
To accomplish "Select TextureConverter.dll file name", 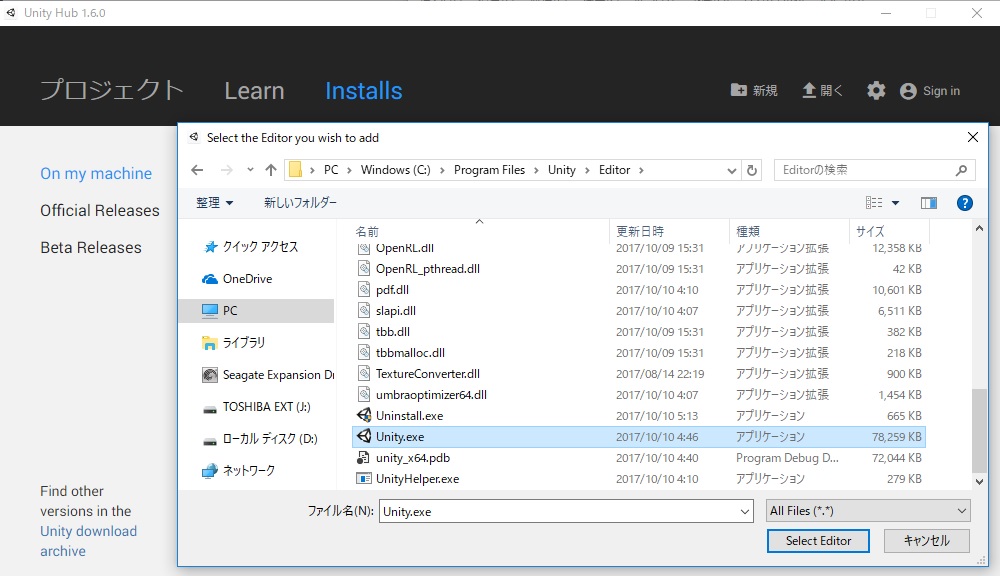I will (x=428, y=374).
